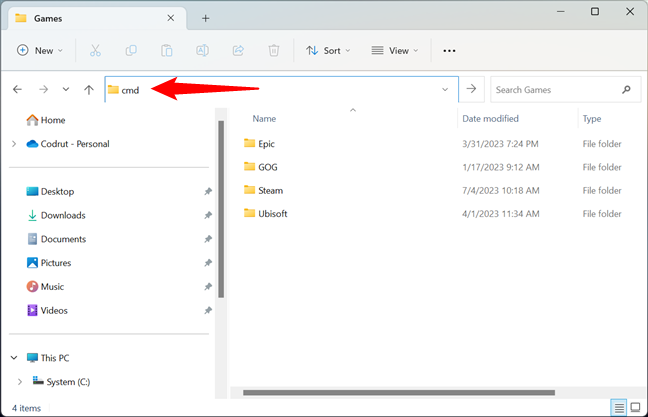Open the View layout dropdown
The height and width of the screenshot is (417, 648).
tap(395, 50)
